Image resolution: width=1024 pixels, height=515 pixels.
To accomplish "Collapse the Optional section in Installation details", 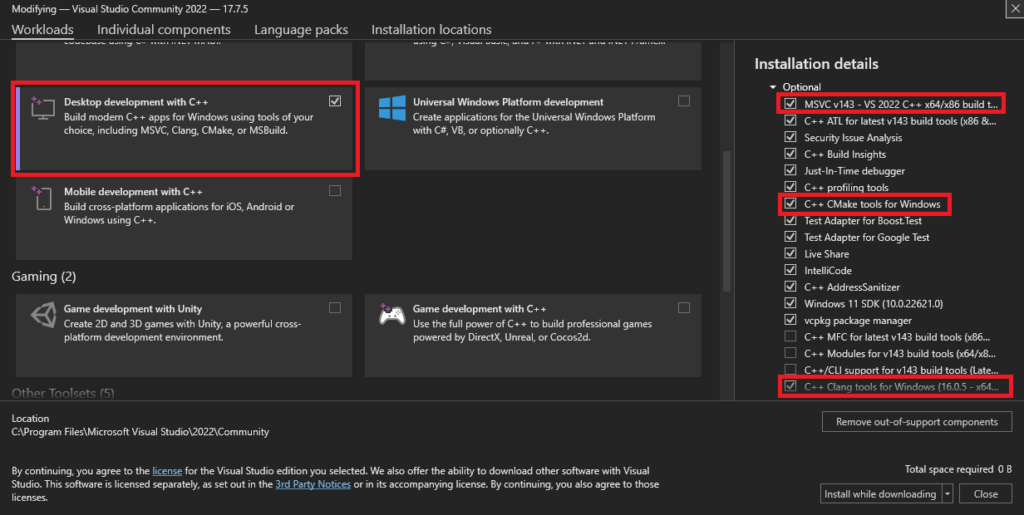I will click(x=773, y=87).
